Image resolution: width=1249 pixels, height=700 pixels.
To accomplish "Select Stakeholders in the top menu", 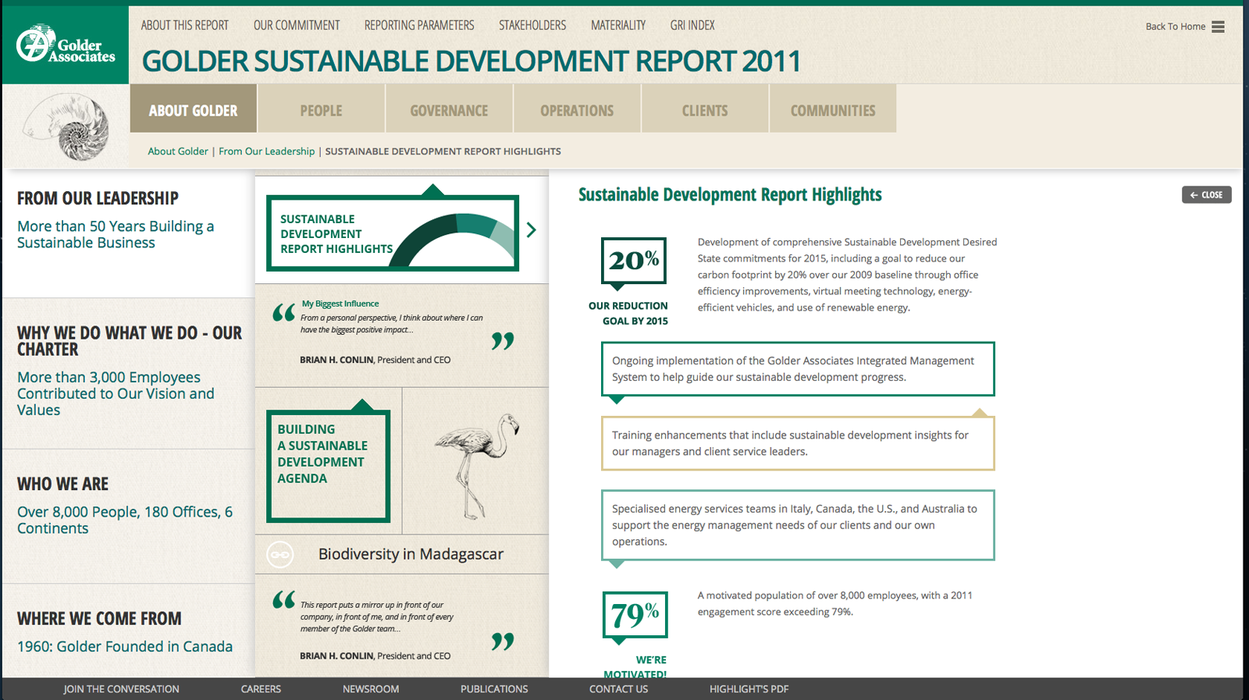I will 532,25.
